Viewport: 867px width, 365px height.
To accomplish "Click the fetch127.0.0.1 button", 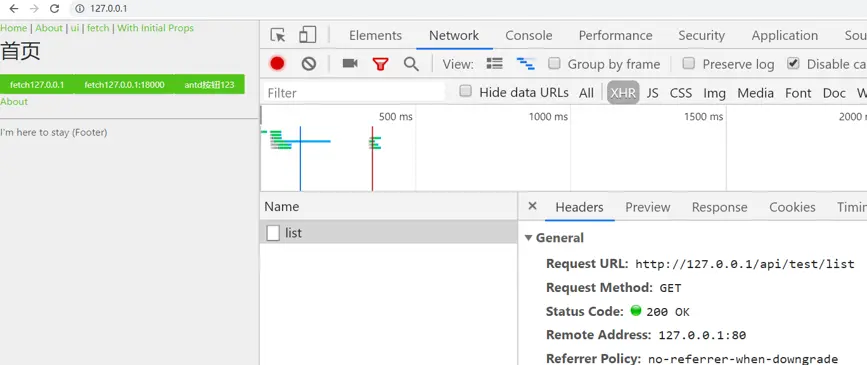I will pos(37,85).
